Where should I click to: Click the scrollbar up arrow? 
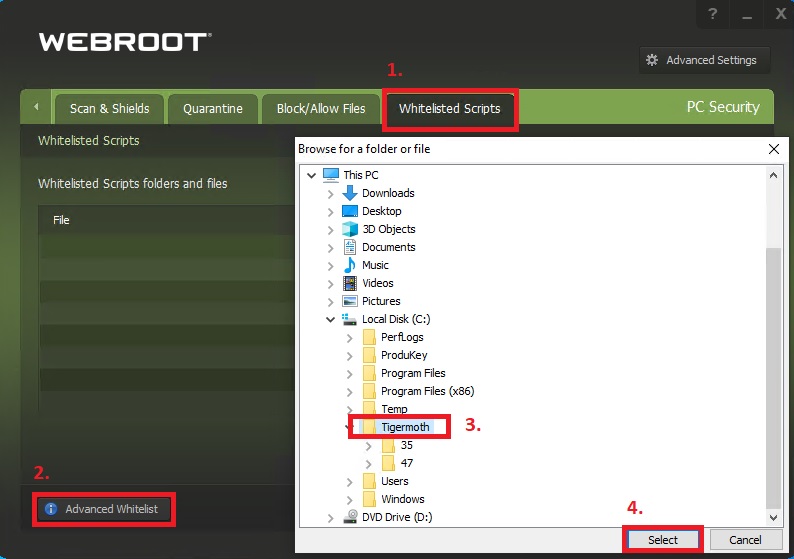tap(773, 175)
